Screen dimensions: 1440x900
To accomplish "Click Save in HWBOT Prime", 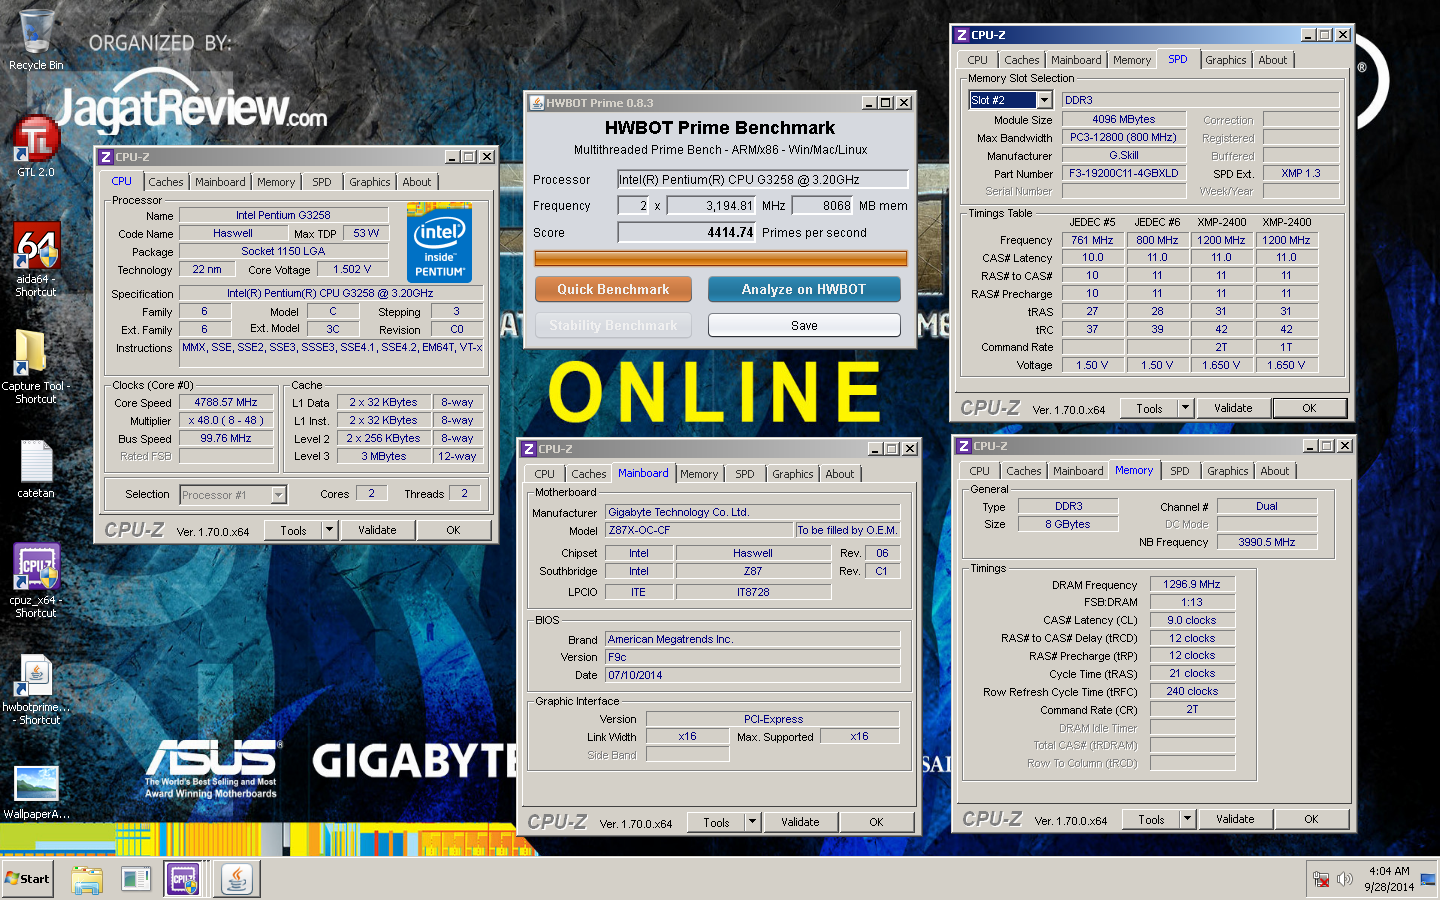I will pyautogui.click(x=804, y=325).
